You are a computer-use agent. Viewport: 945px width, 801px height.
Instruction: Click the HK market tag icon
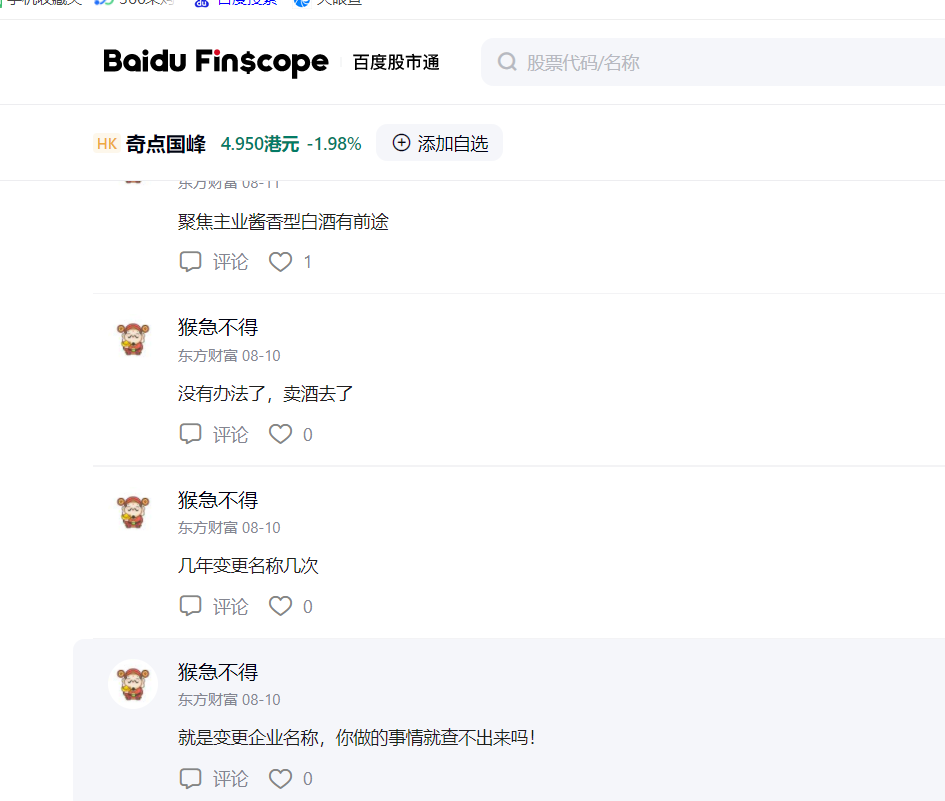[107, 143]
